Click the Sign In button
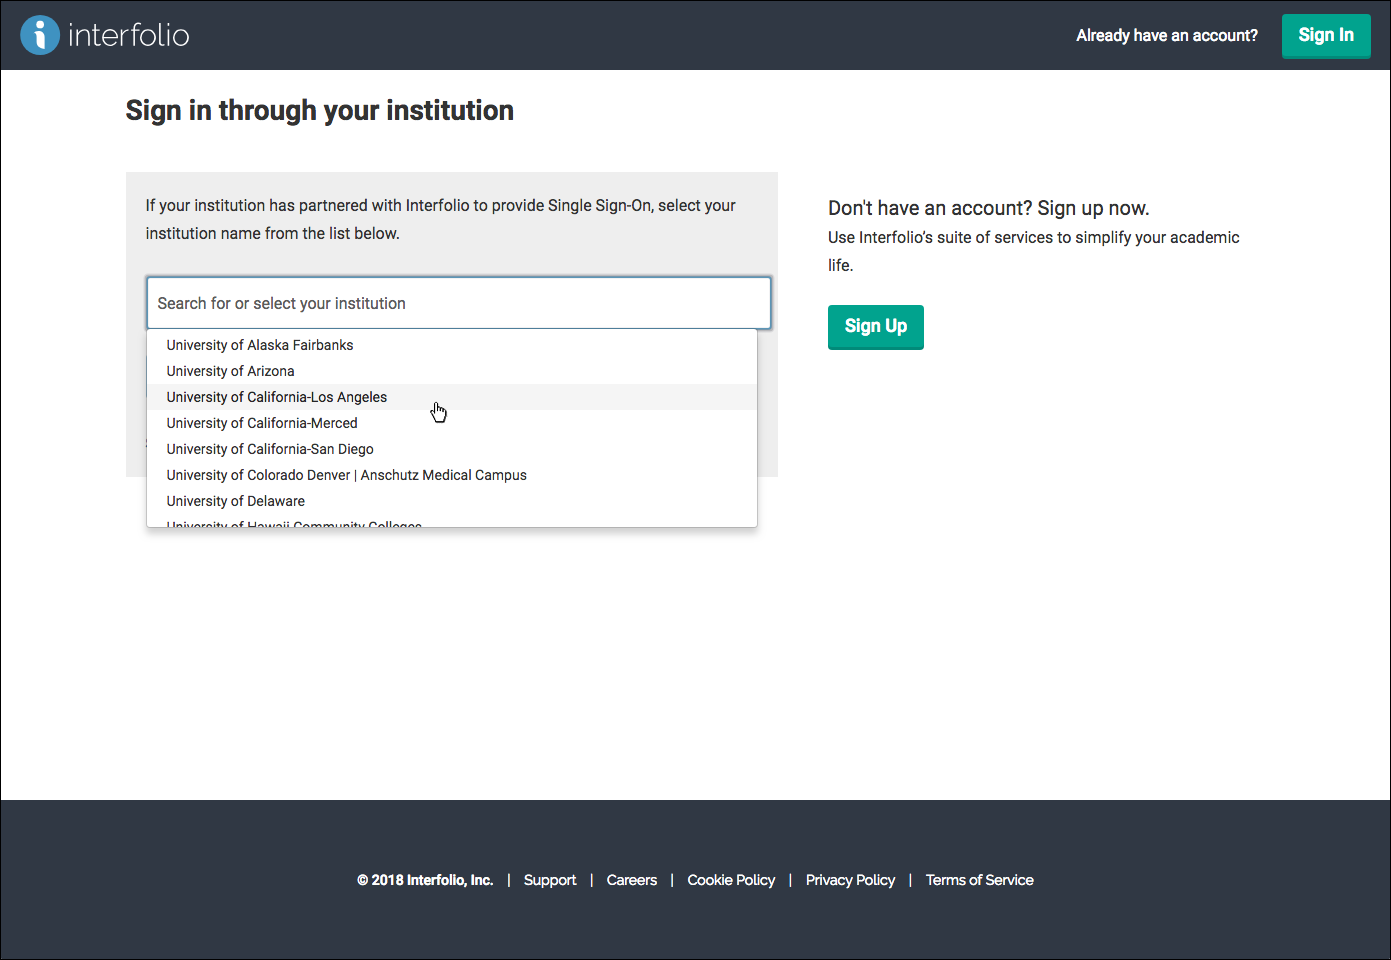 pos(1326,36)
